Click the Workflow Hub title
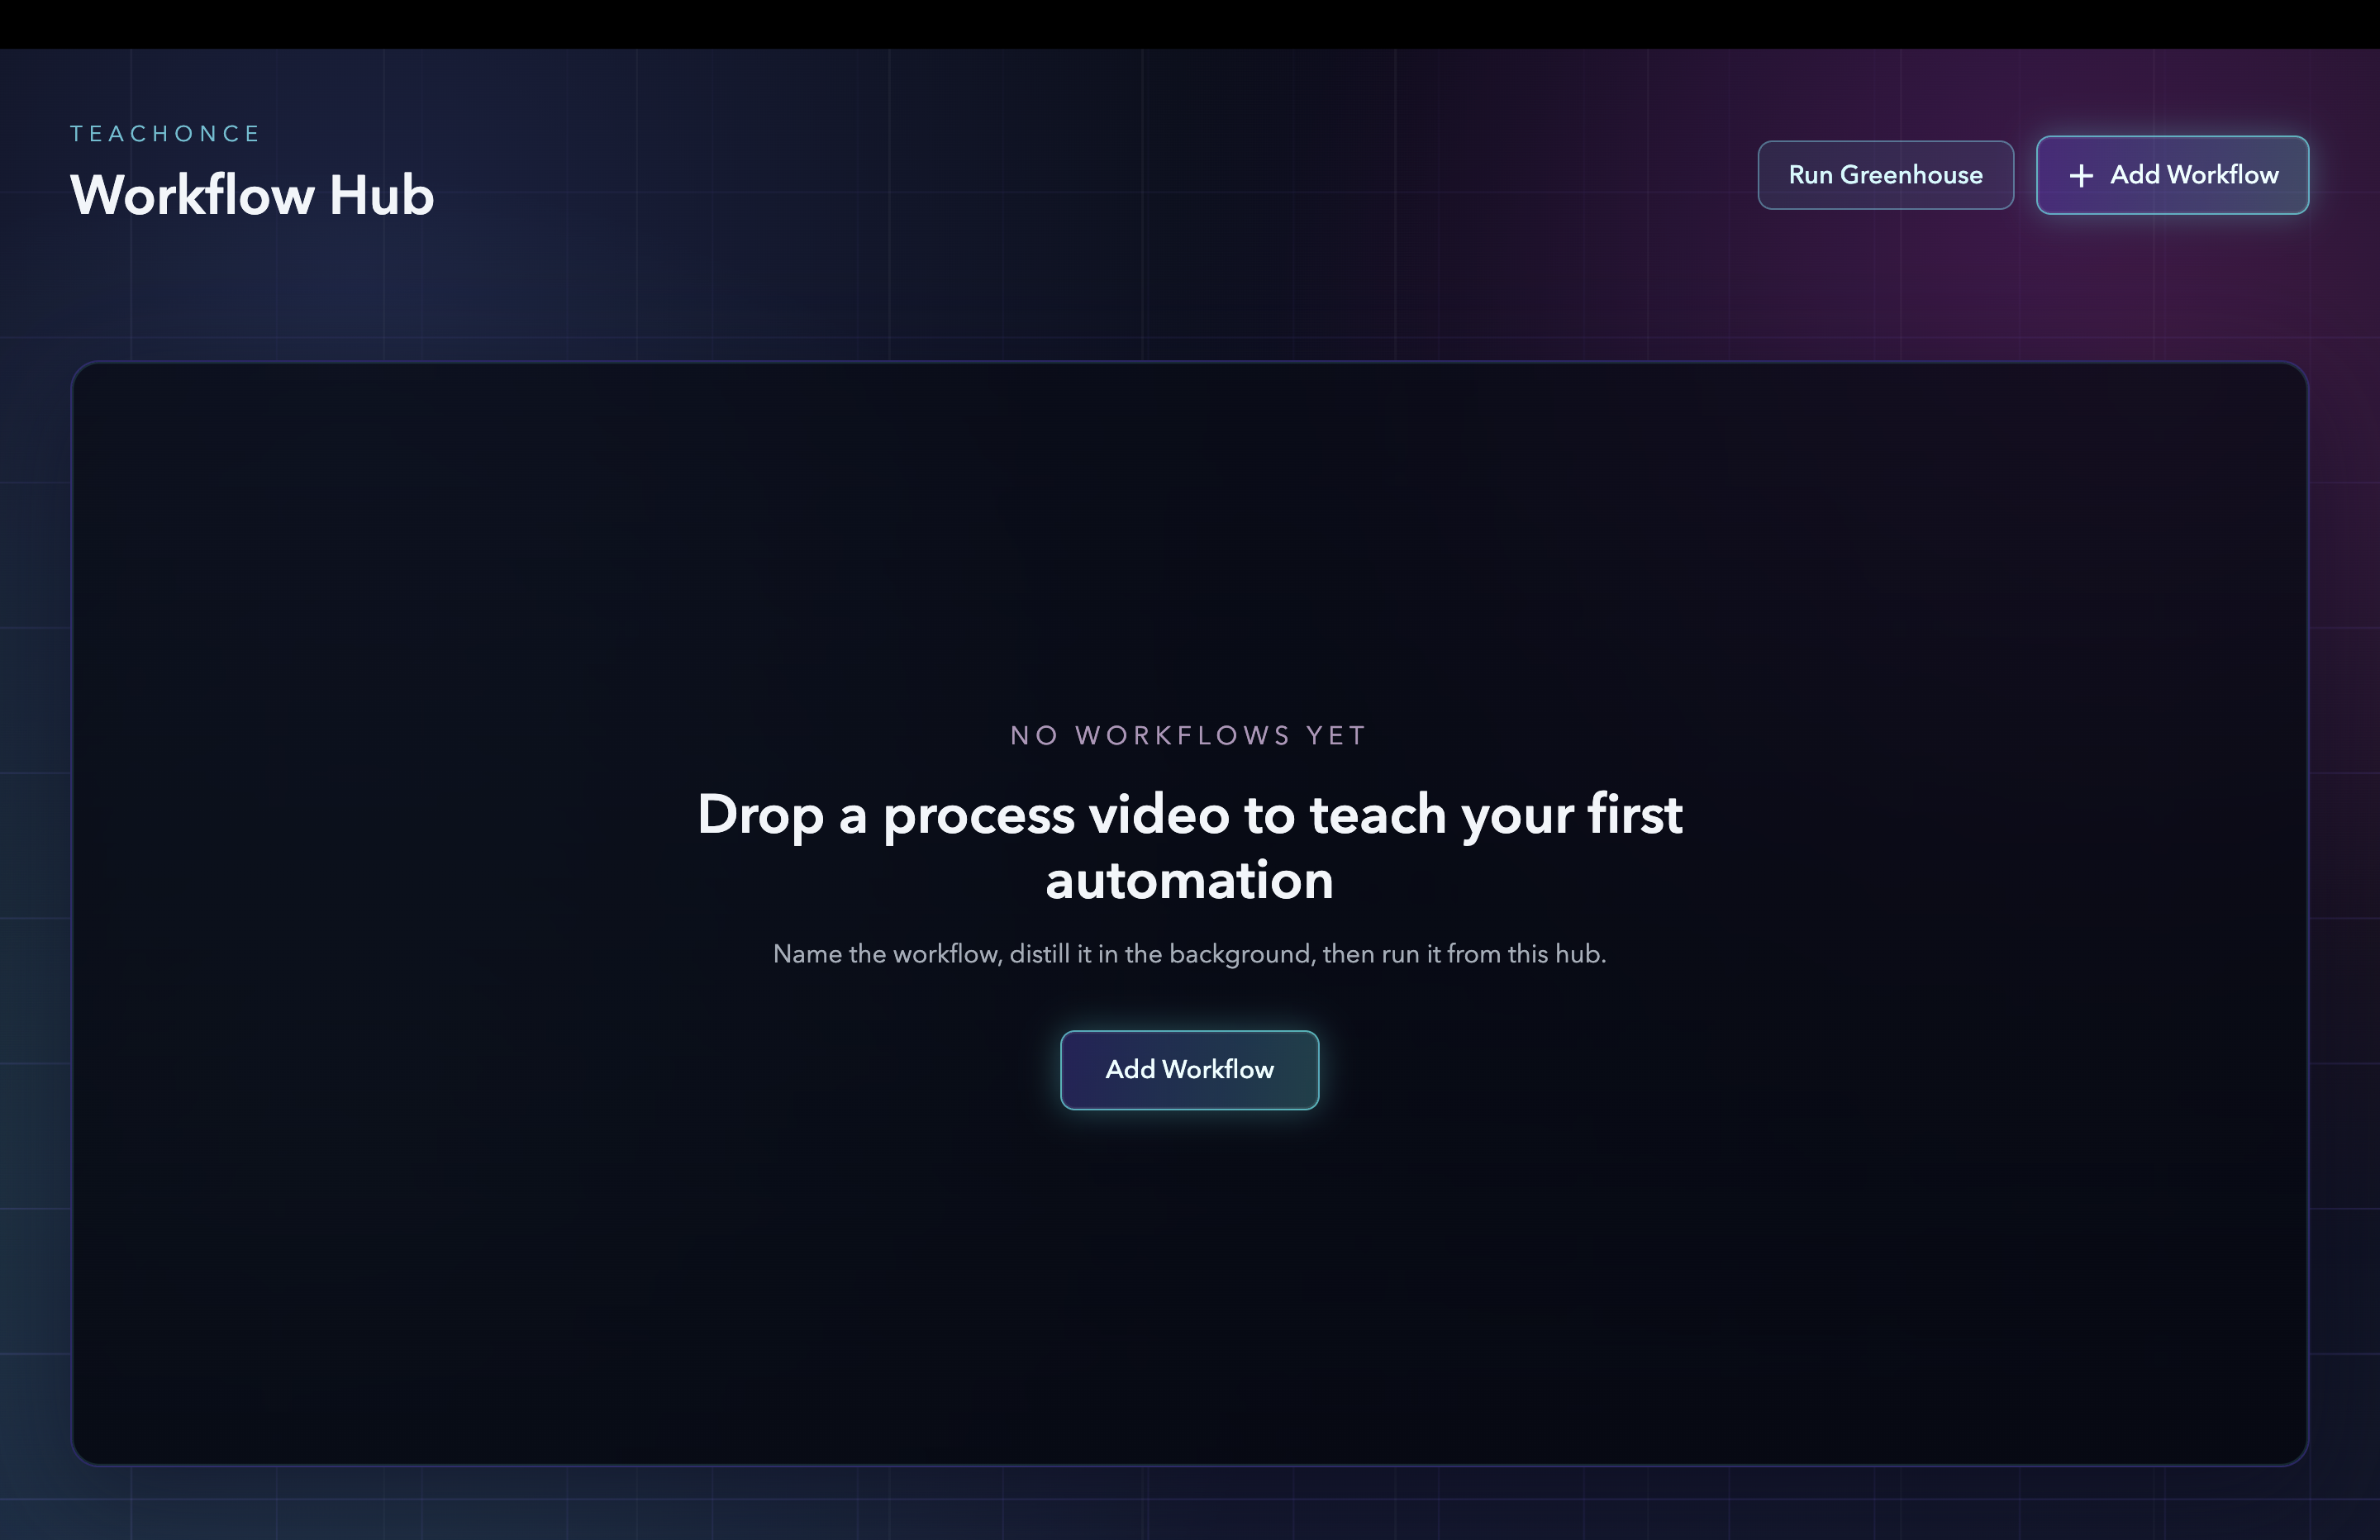This screenshot has height=1540, width=2380. 252,194
